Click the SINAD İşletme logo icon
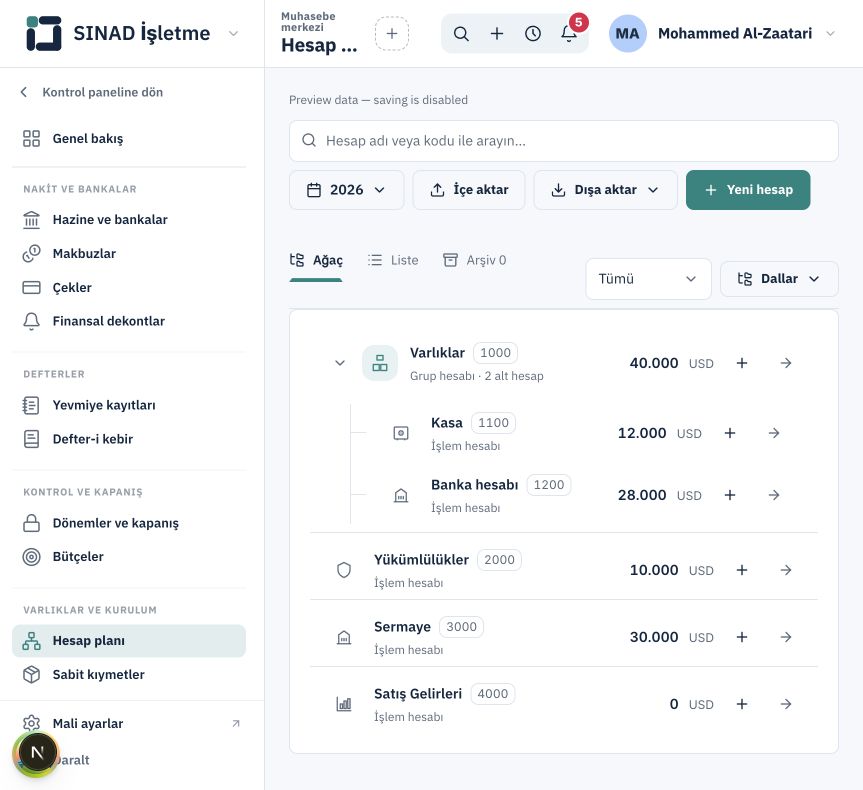This screenshot has width=863, height=790. [x=43, y=34]
